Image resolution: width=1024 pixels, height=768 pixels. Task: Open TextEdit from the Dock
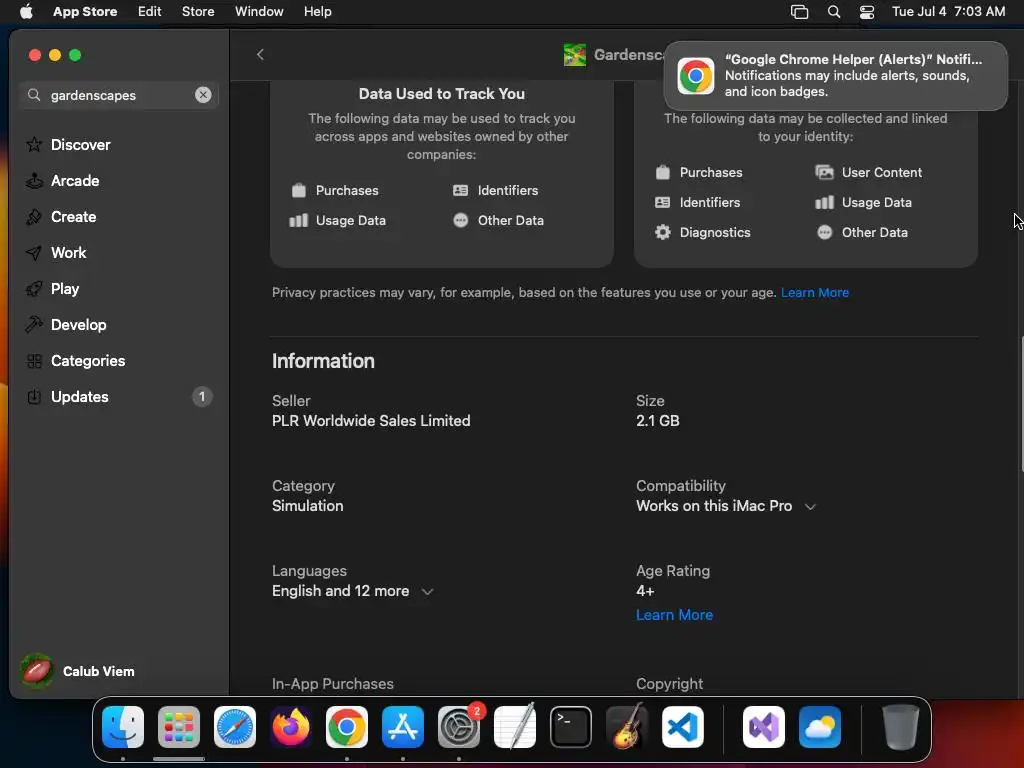click(x=515, y=727)
